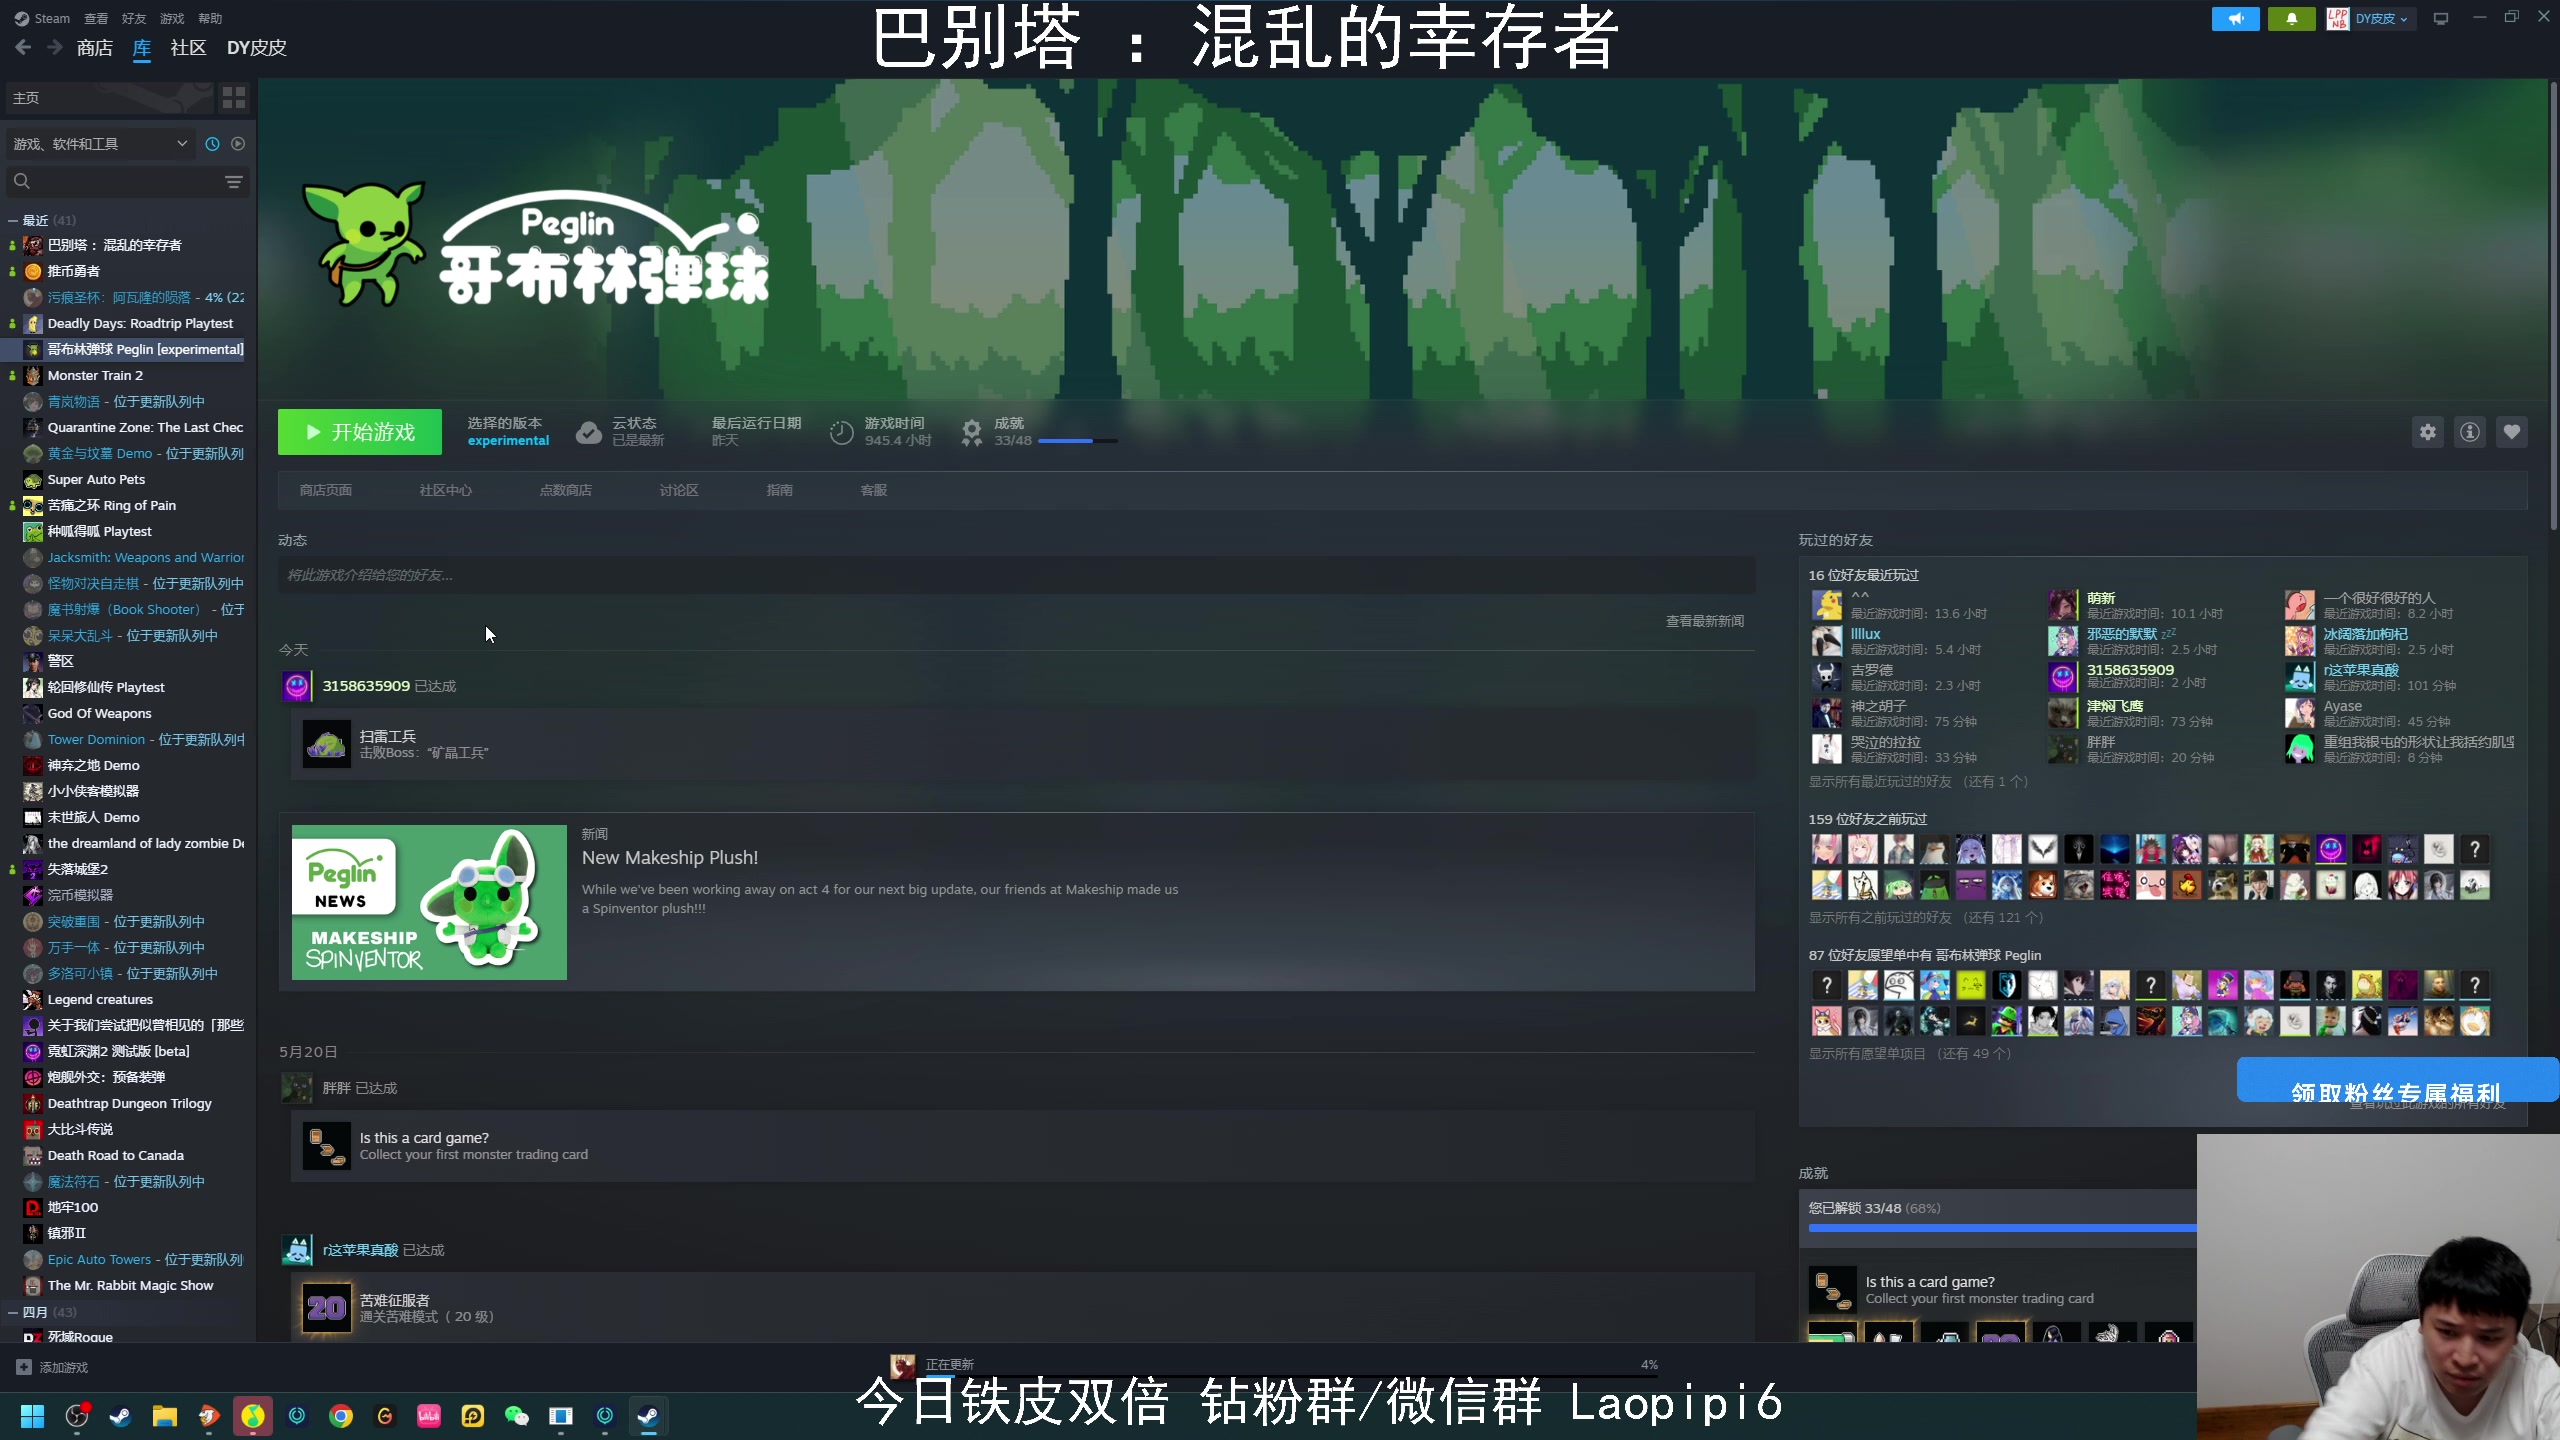
Task: Toggle library grid view icon
Action: [x=234, y=97]
